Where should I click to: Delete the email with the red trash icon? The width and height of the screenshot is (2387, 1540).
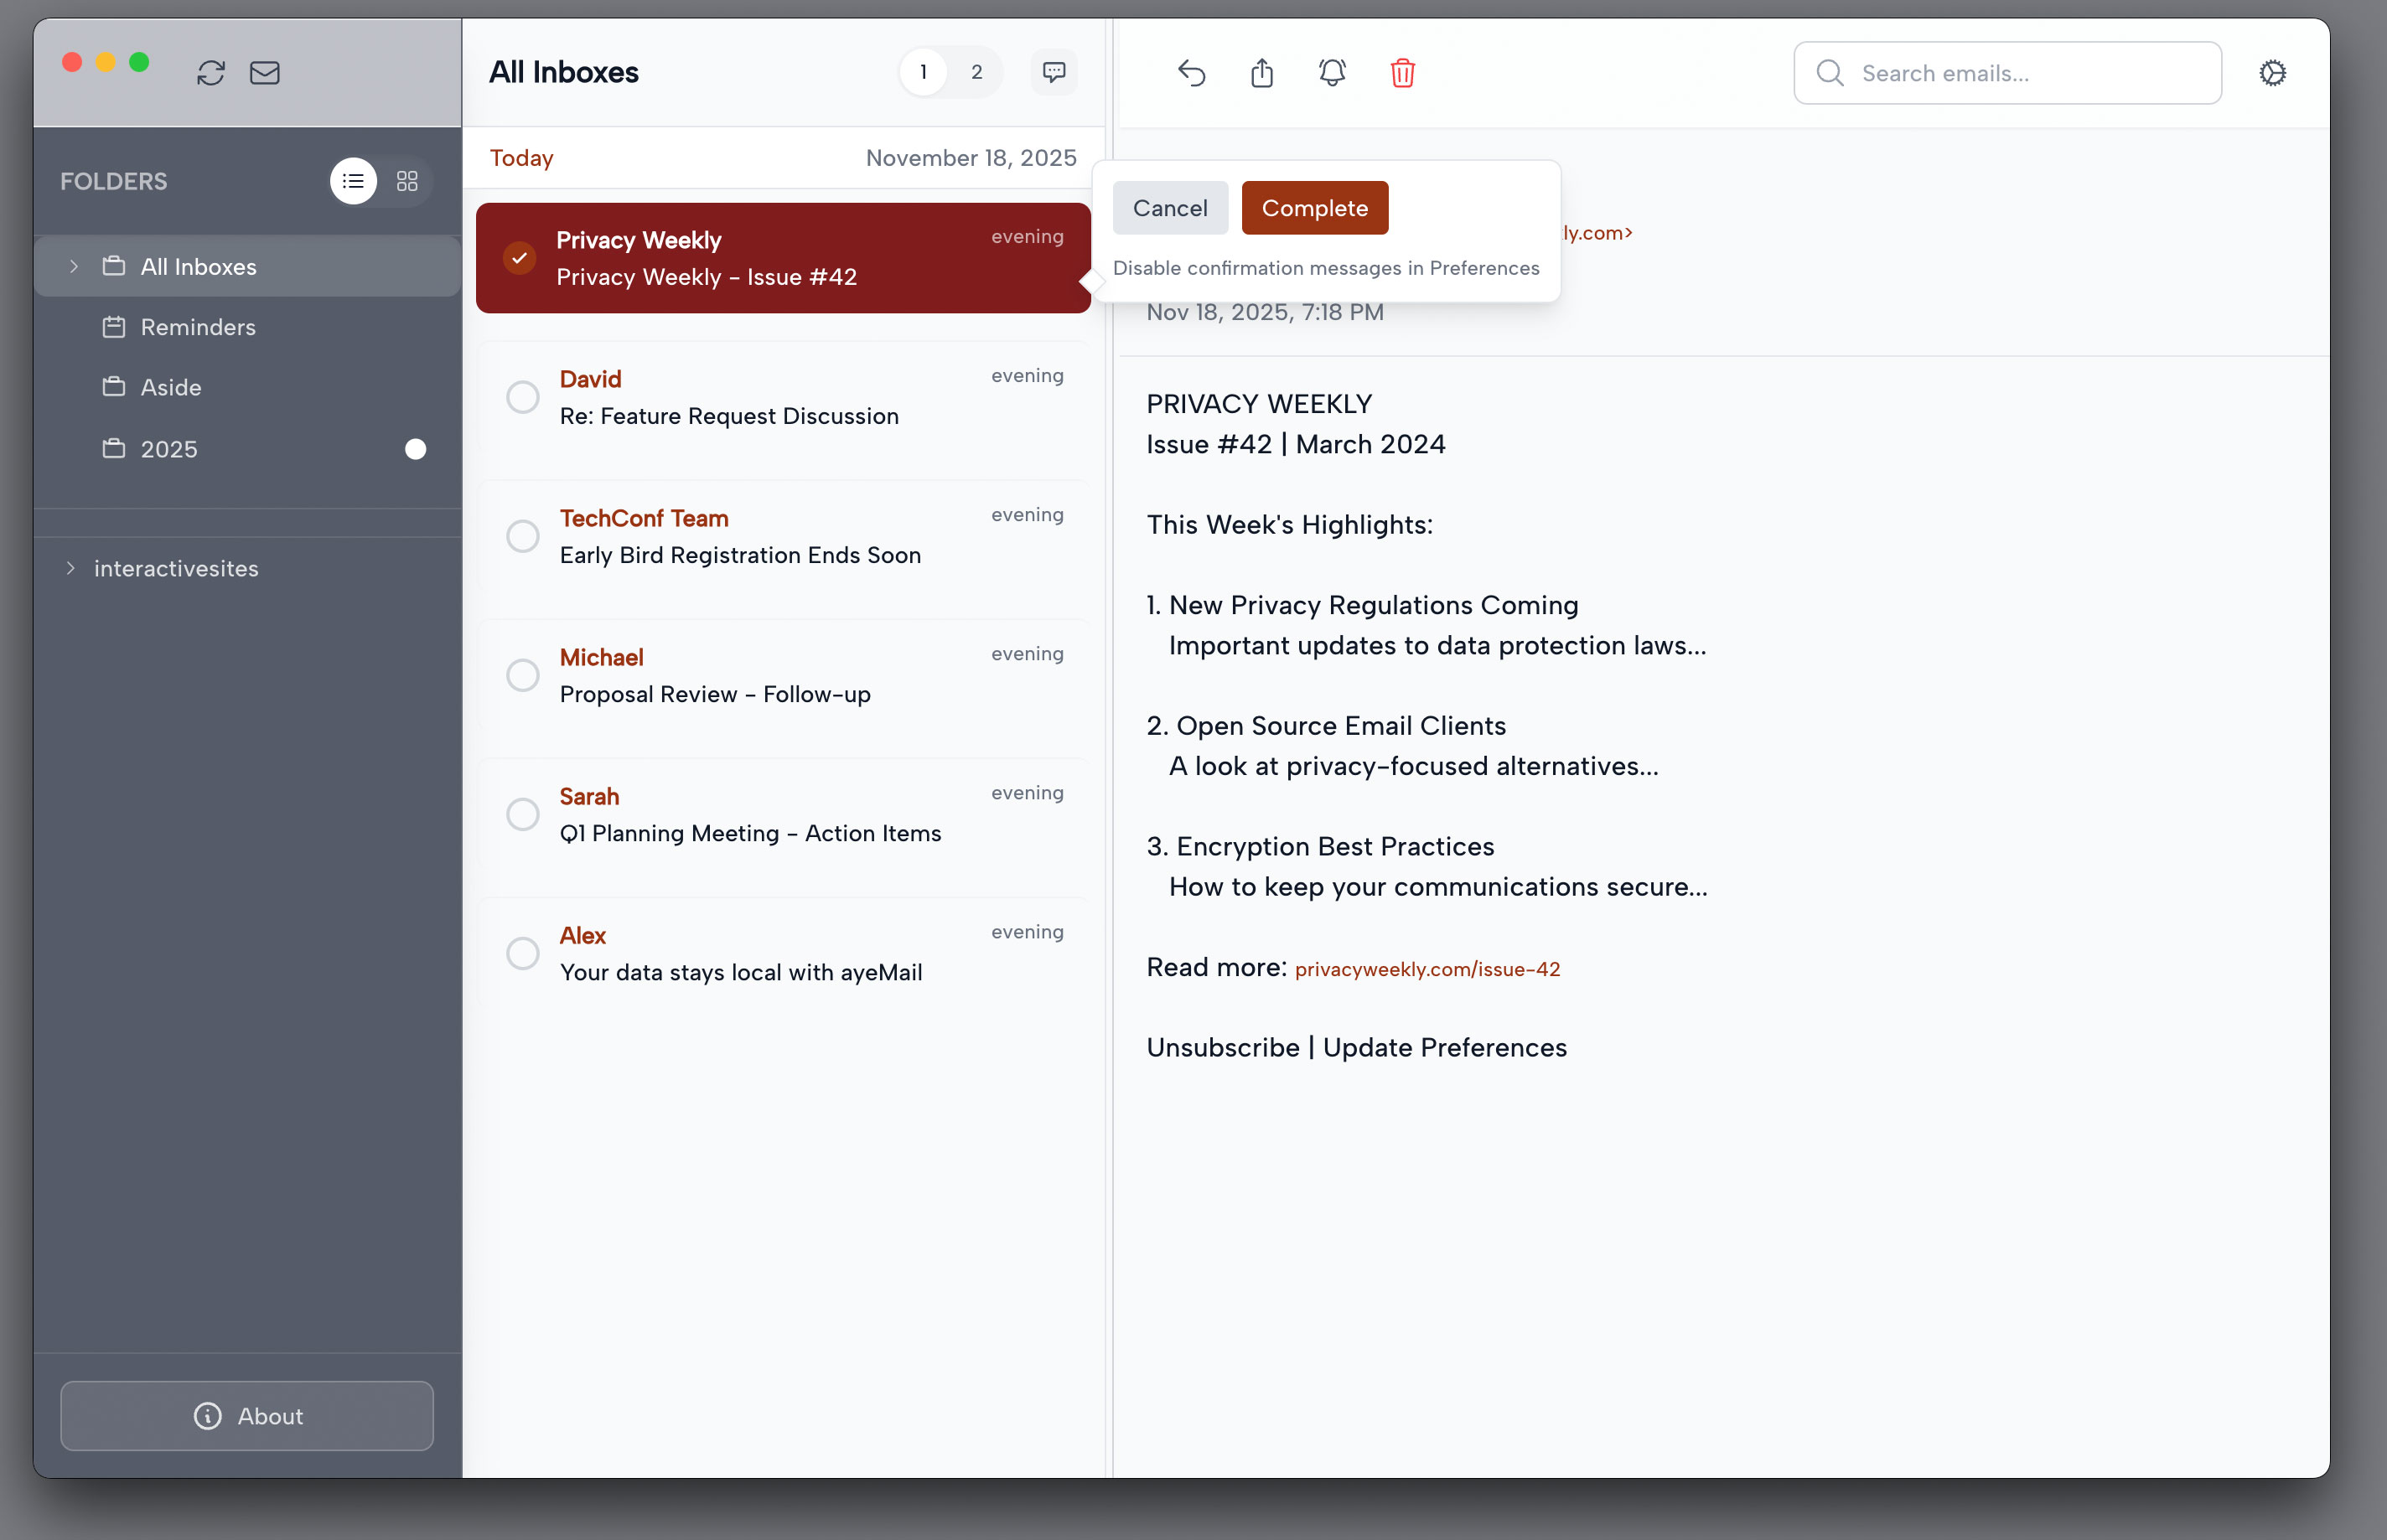[x=1402, y=73]
